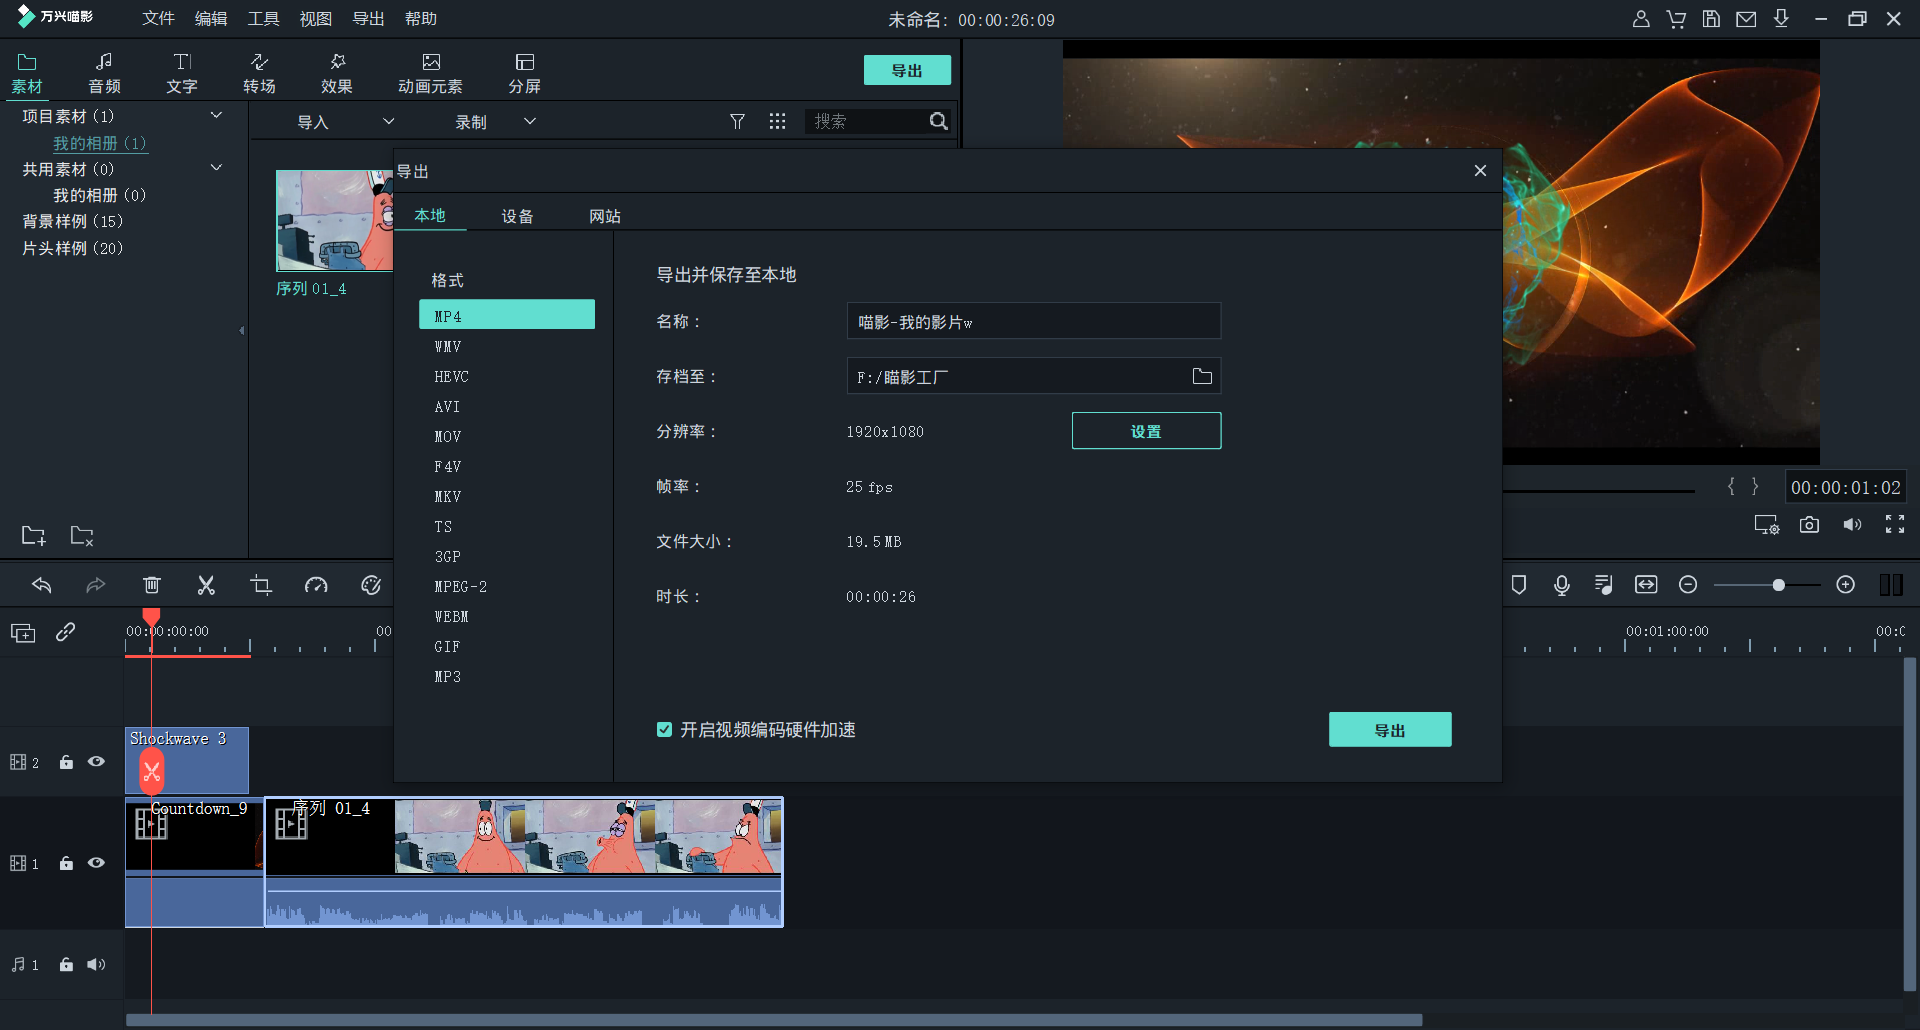Hide video track 2 with eye icon
This screenshot has width=1920, height=1030.
97,762
